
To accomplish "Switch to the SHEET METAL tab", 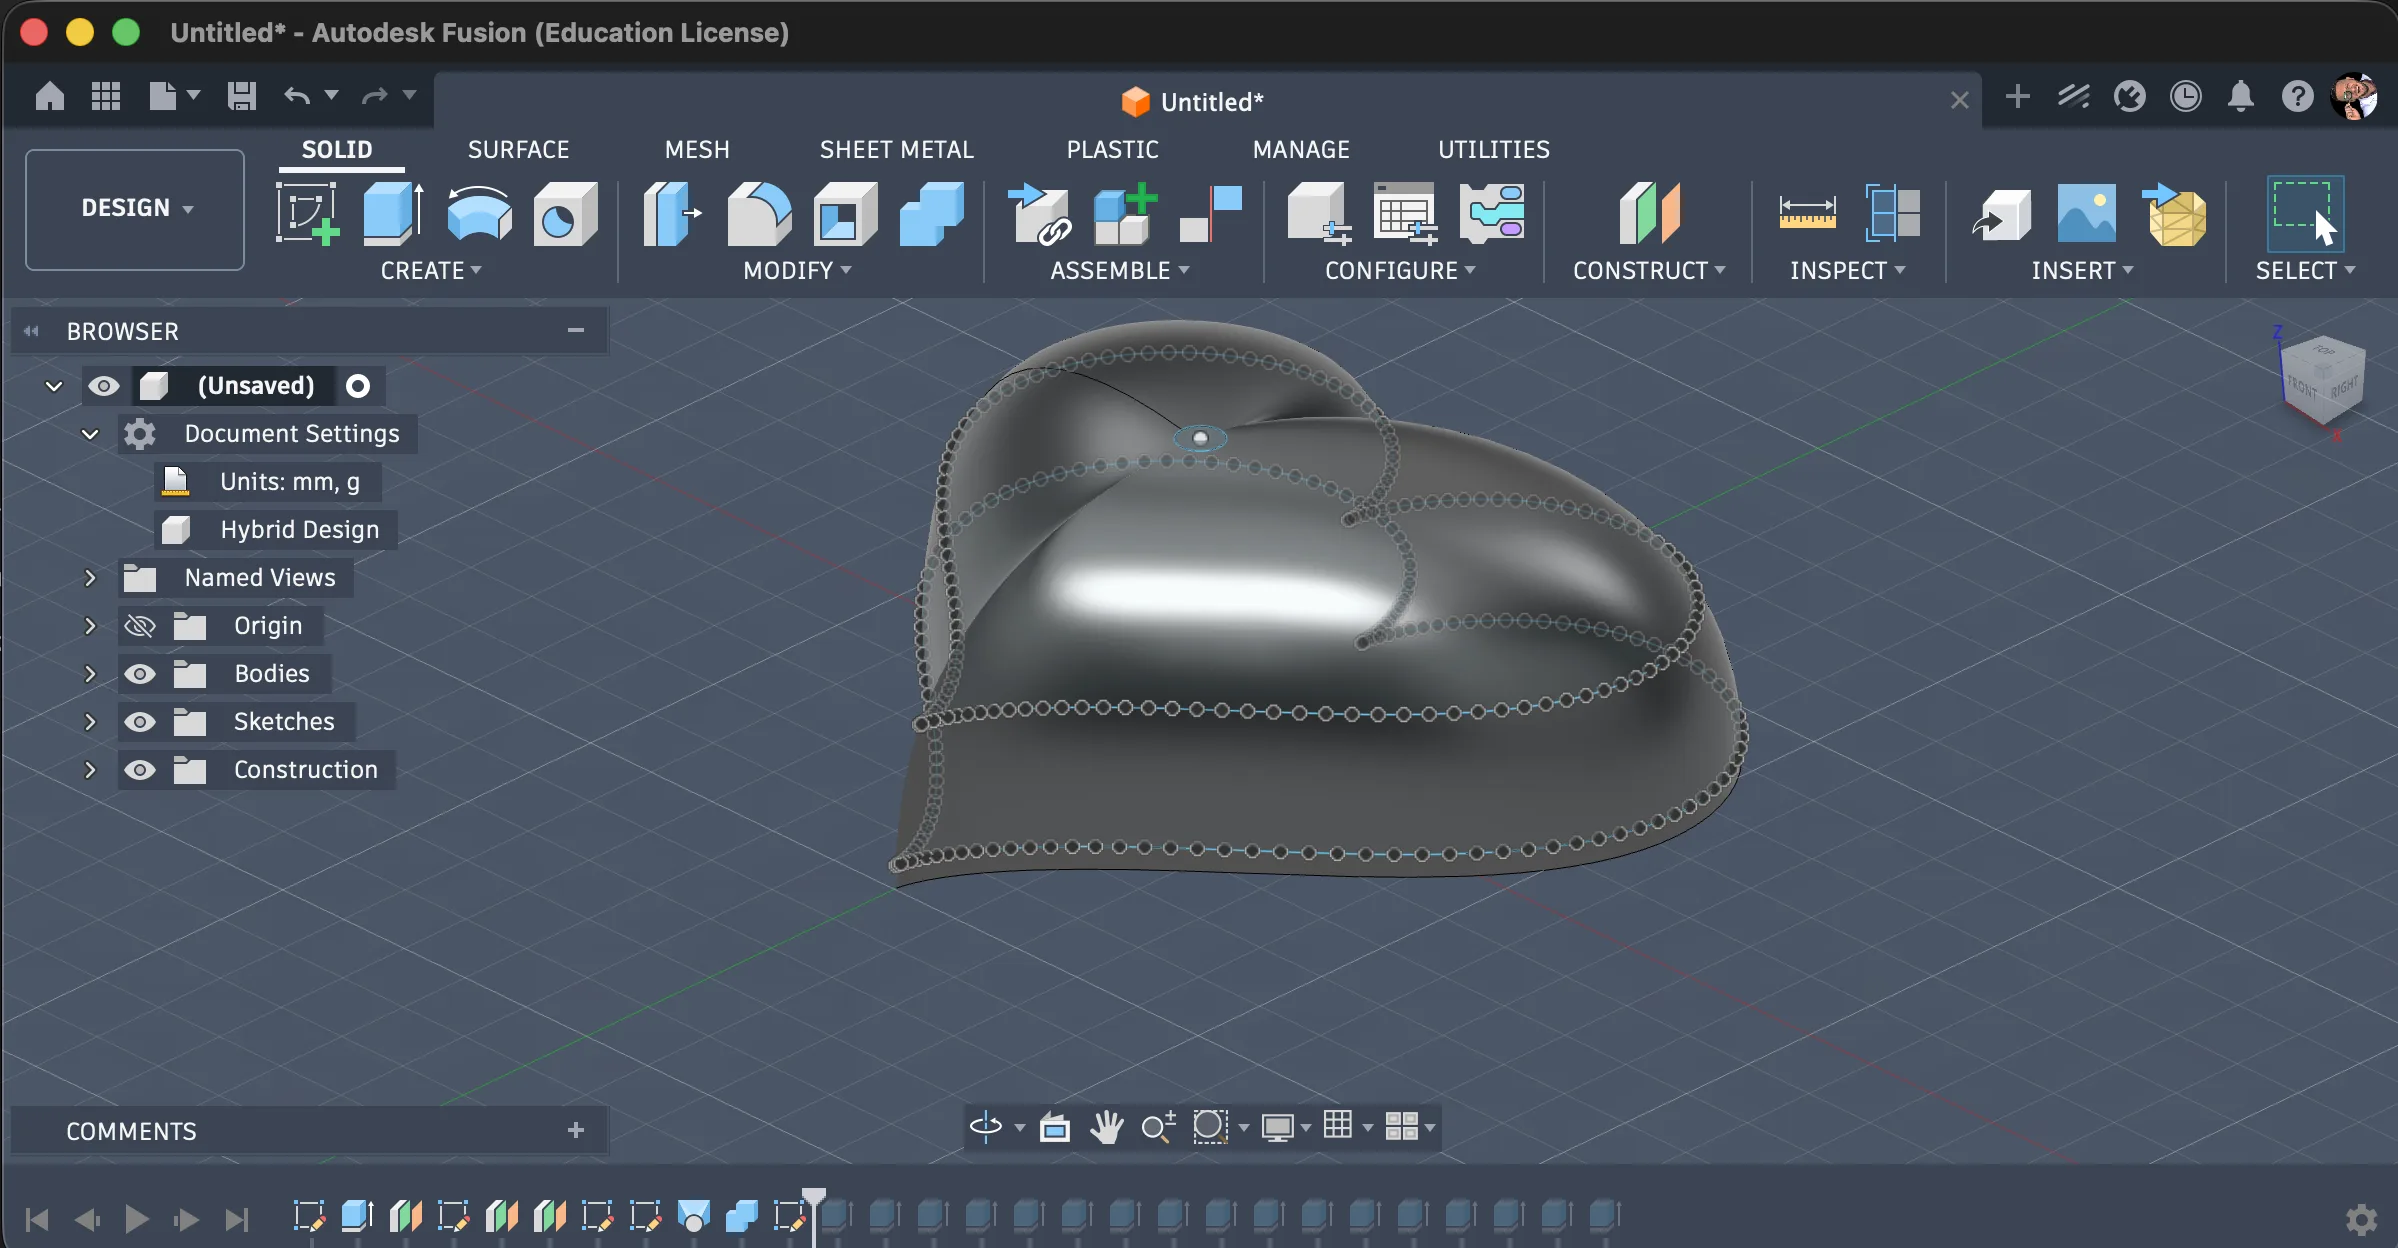I will pyautogui.click(x=896, y=150).
